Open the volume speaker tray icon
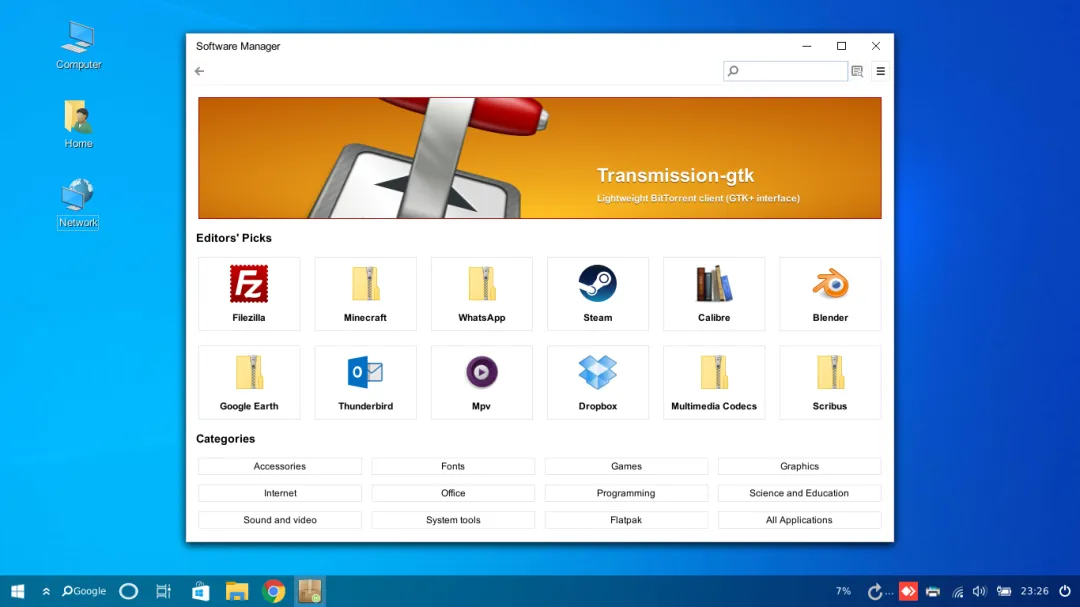The width and height of the screenshot is (1080, 607). [x=979, y=591]
